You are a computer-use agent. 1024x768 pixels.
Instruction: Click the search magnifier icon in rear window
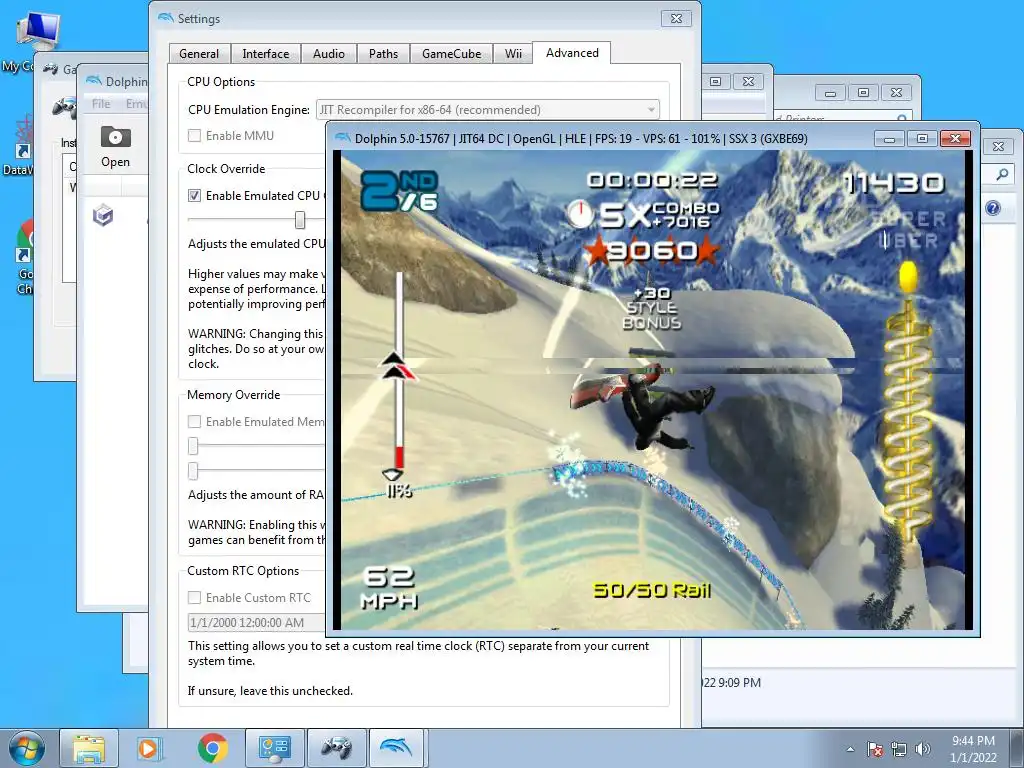tap(1002, 174)
